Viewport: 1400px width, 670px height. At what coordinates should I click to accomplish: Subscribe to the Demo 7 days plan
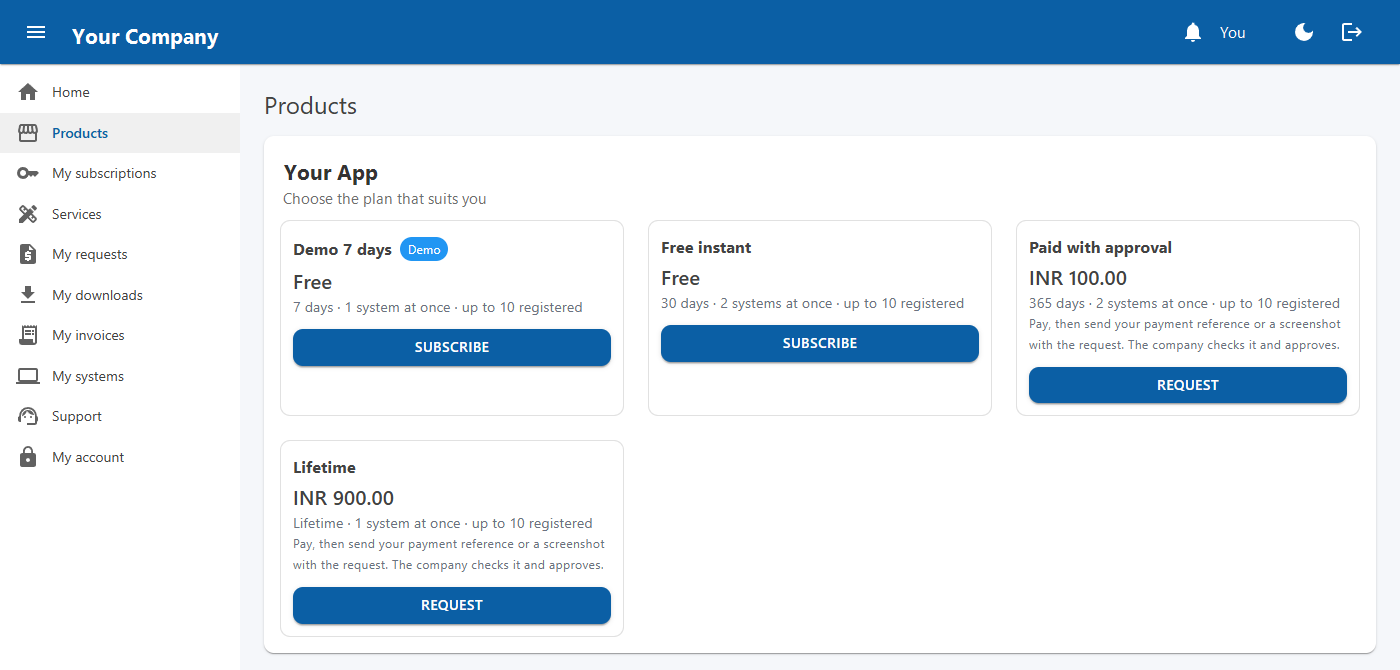click(x=452, y=347)
